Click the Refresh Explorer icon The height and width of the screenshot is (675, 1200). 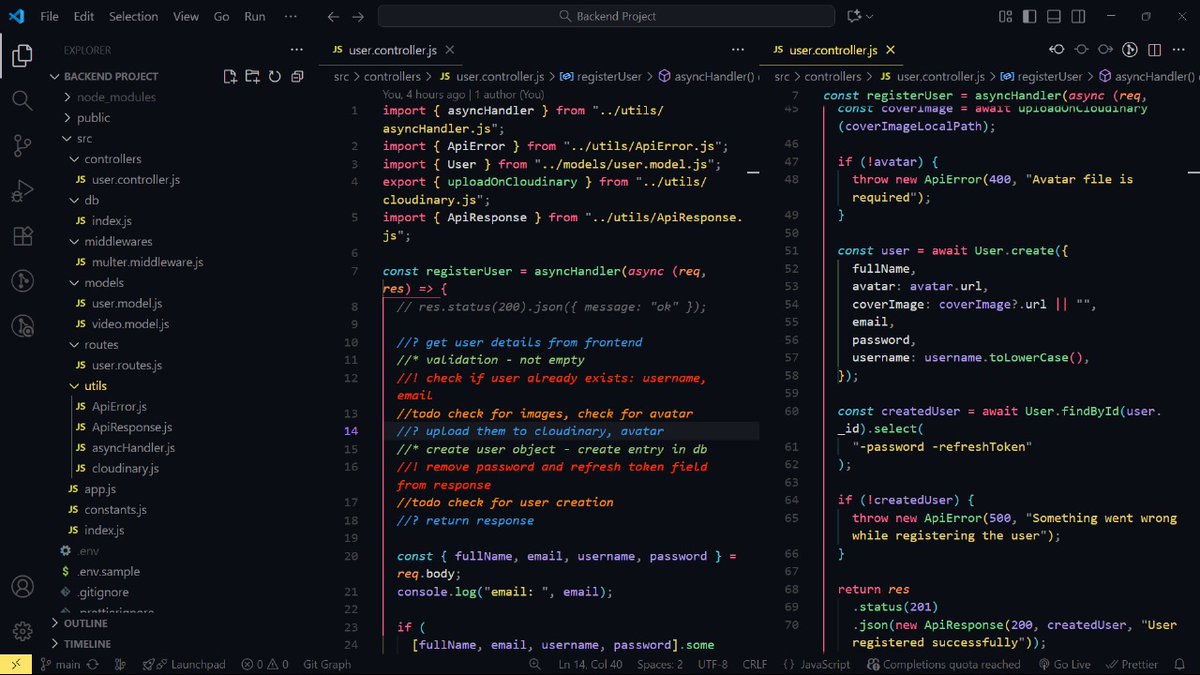point(274,76)
